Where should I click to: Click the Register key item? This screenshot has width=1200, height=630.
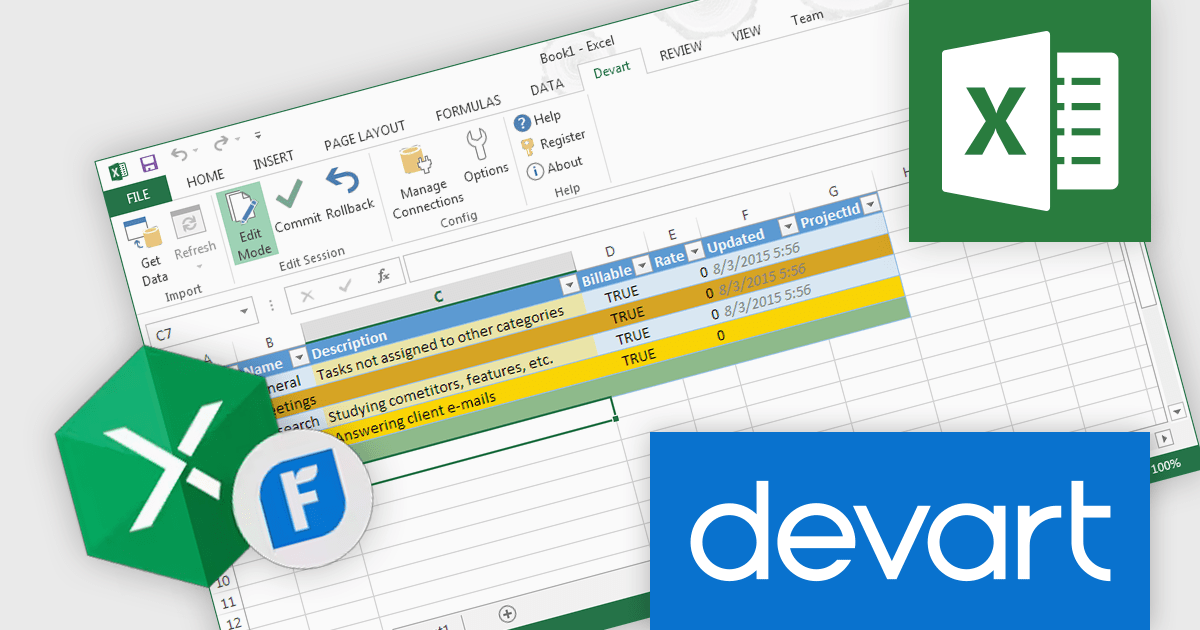pyautogui.click(x=551, y=143)
